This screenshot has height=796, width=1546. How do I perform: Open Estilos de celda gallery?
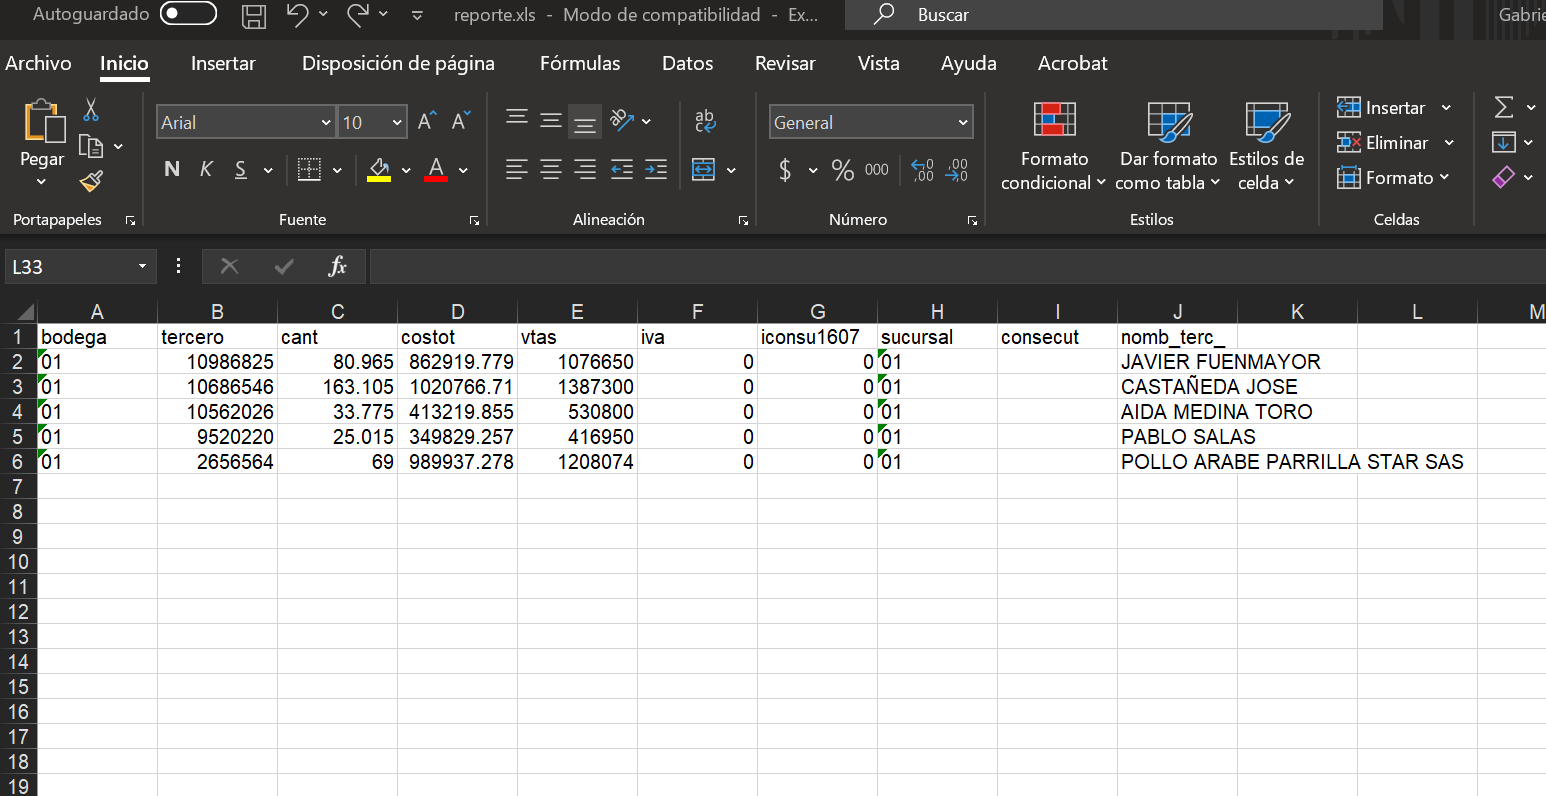point(1266,146)
